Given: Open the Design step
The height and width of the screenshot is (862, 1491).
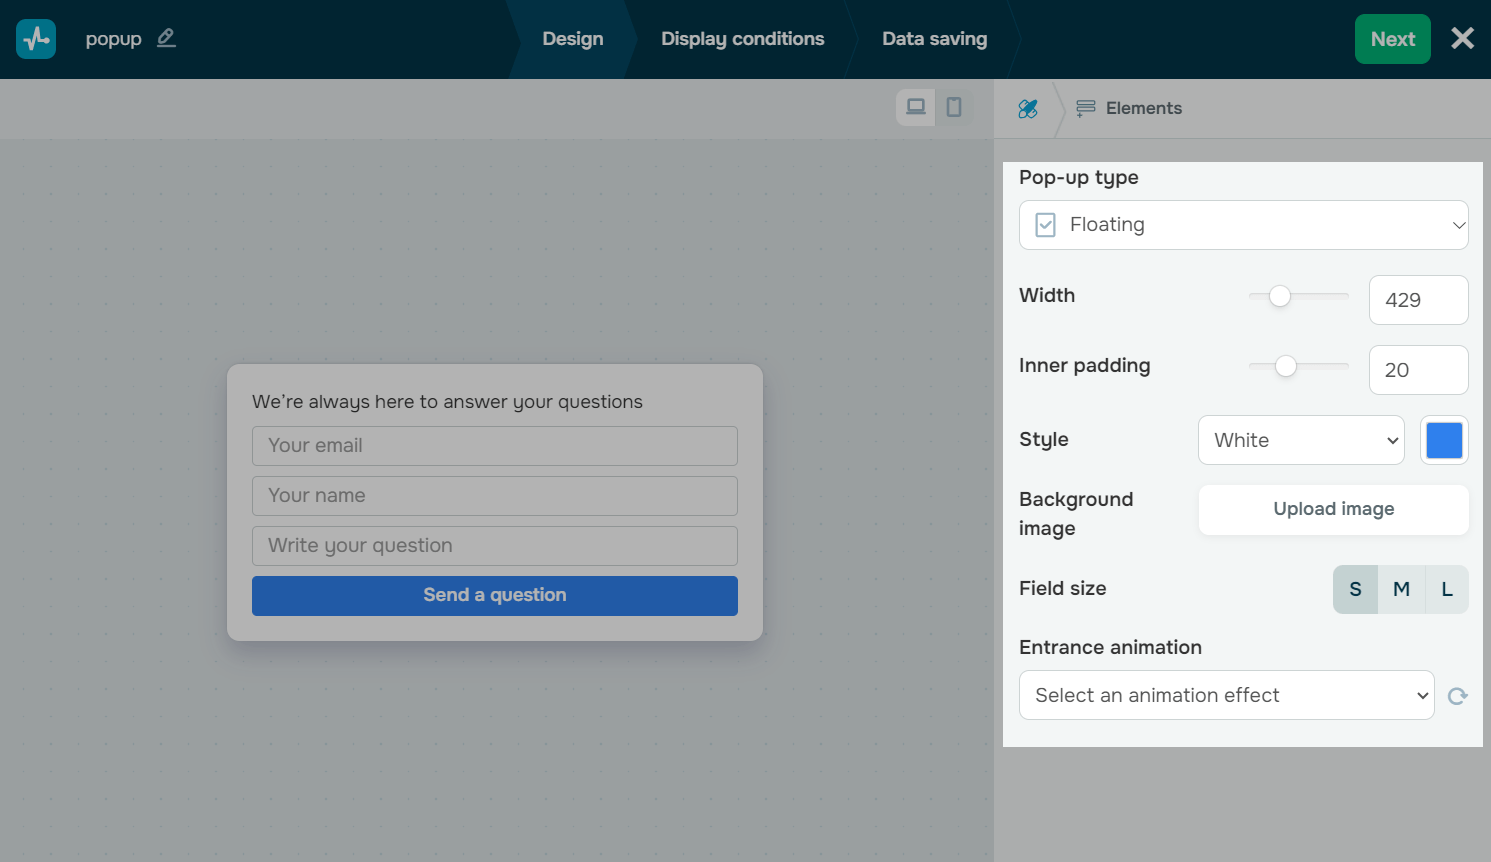Looking at the screenshot, I should (x=573, y=39).
